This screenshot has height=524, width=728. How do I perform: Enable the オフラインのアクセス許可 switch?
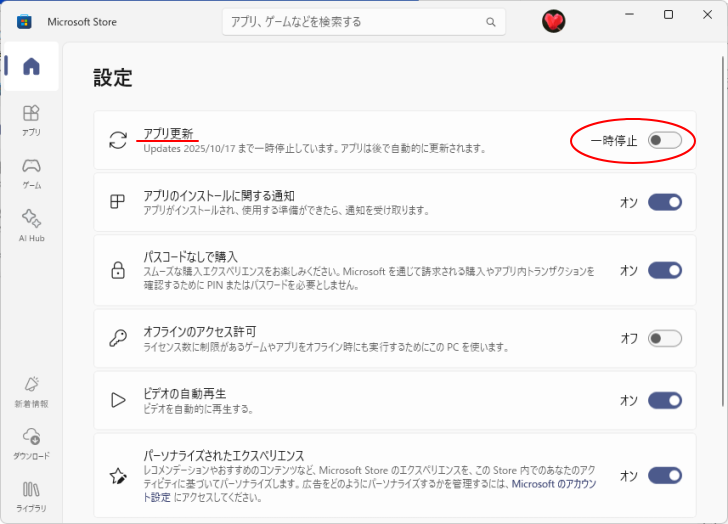click(x=665, y=338)
